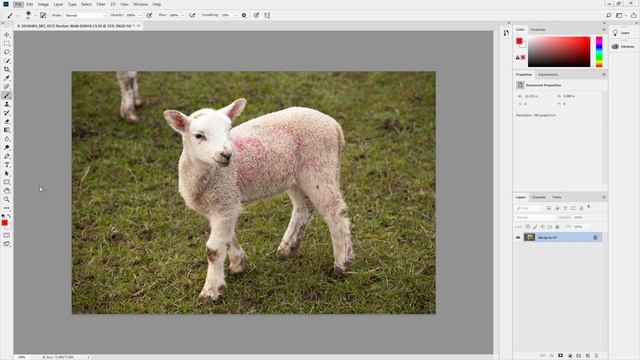Click the foreground color swatch in toolbox
This screenshot has height=360, width=640.
click(x=4, y=222)
